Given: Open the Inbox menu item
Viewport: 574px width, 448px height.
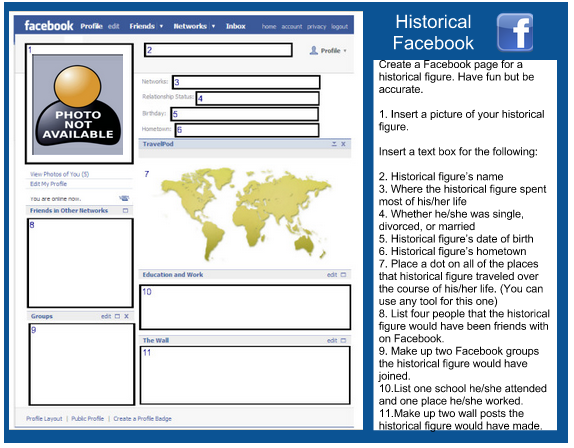Looking at the screenshot, I should [x=235, y=26].
